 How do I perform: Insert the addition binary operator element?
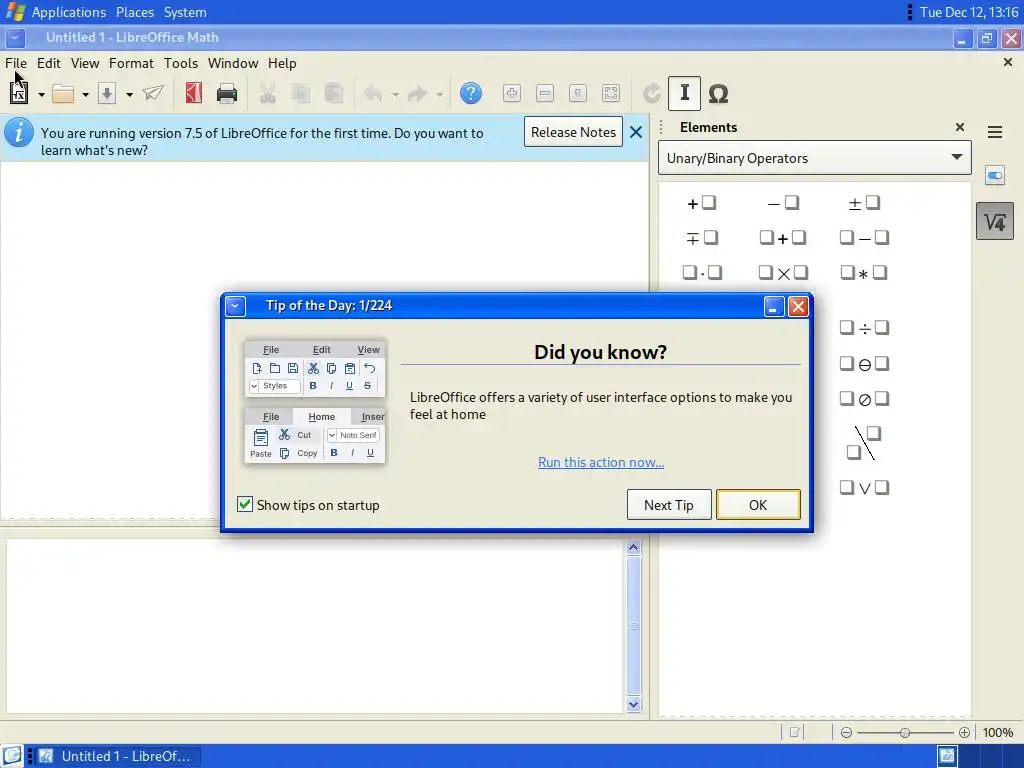coord(783,238)
